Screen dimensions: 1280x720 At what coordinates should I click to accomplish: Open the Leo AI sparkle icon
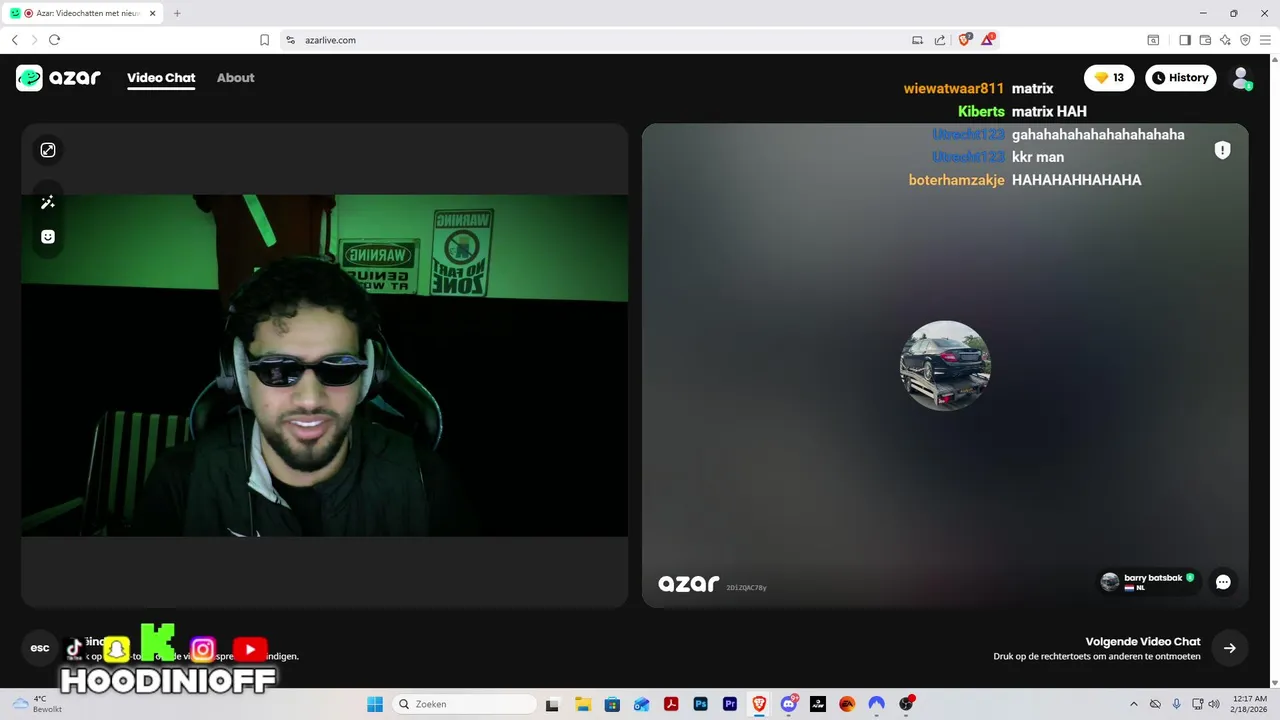tap(1225, 40)
